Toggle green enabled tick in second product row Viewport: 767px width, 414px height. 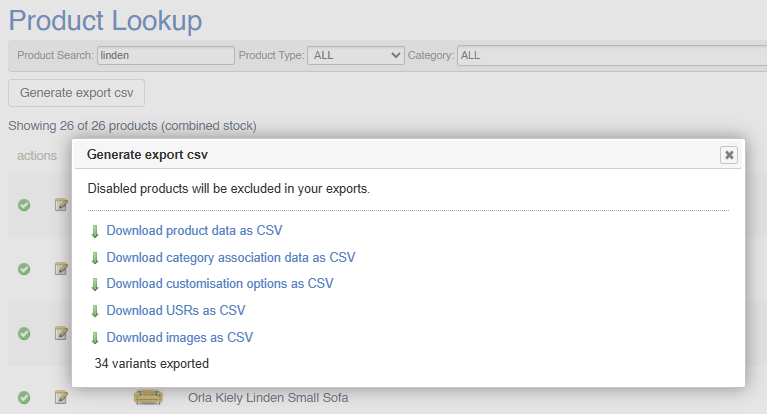pyautogui.click(x=24, y=269)
